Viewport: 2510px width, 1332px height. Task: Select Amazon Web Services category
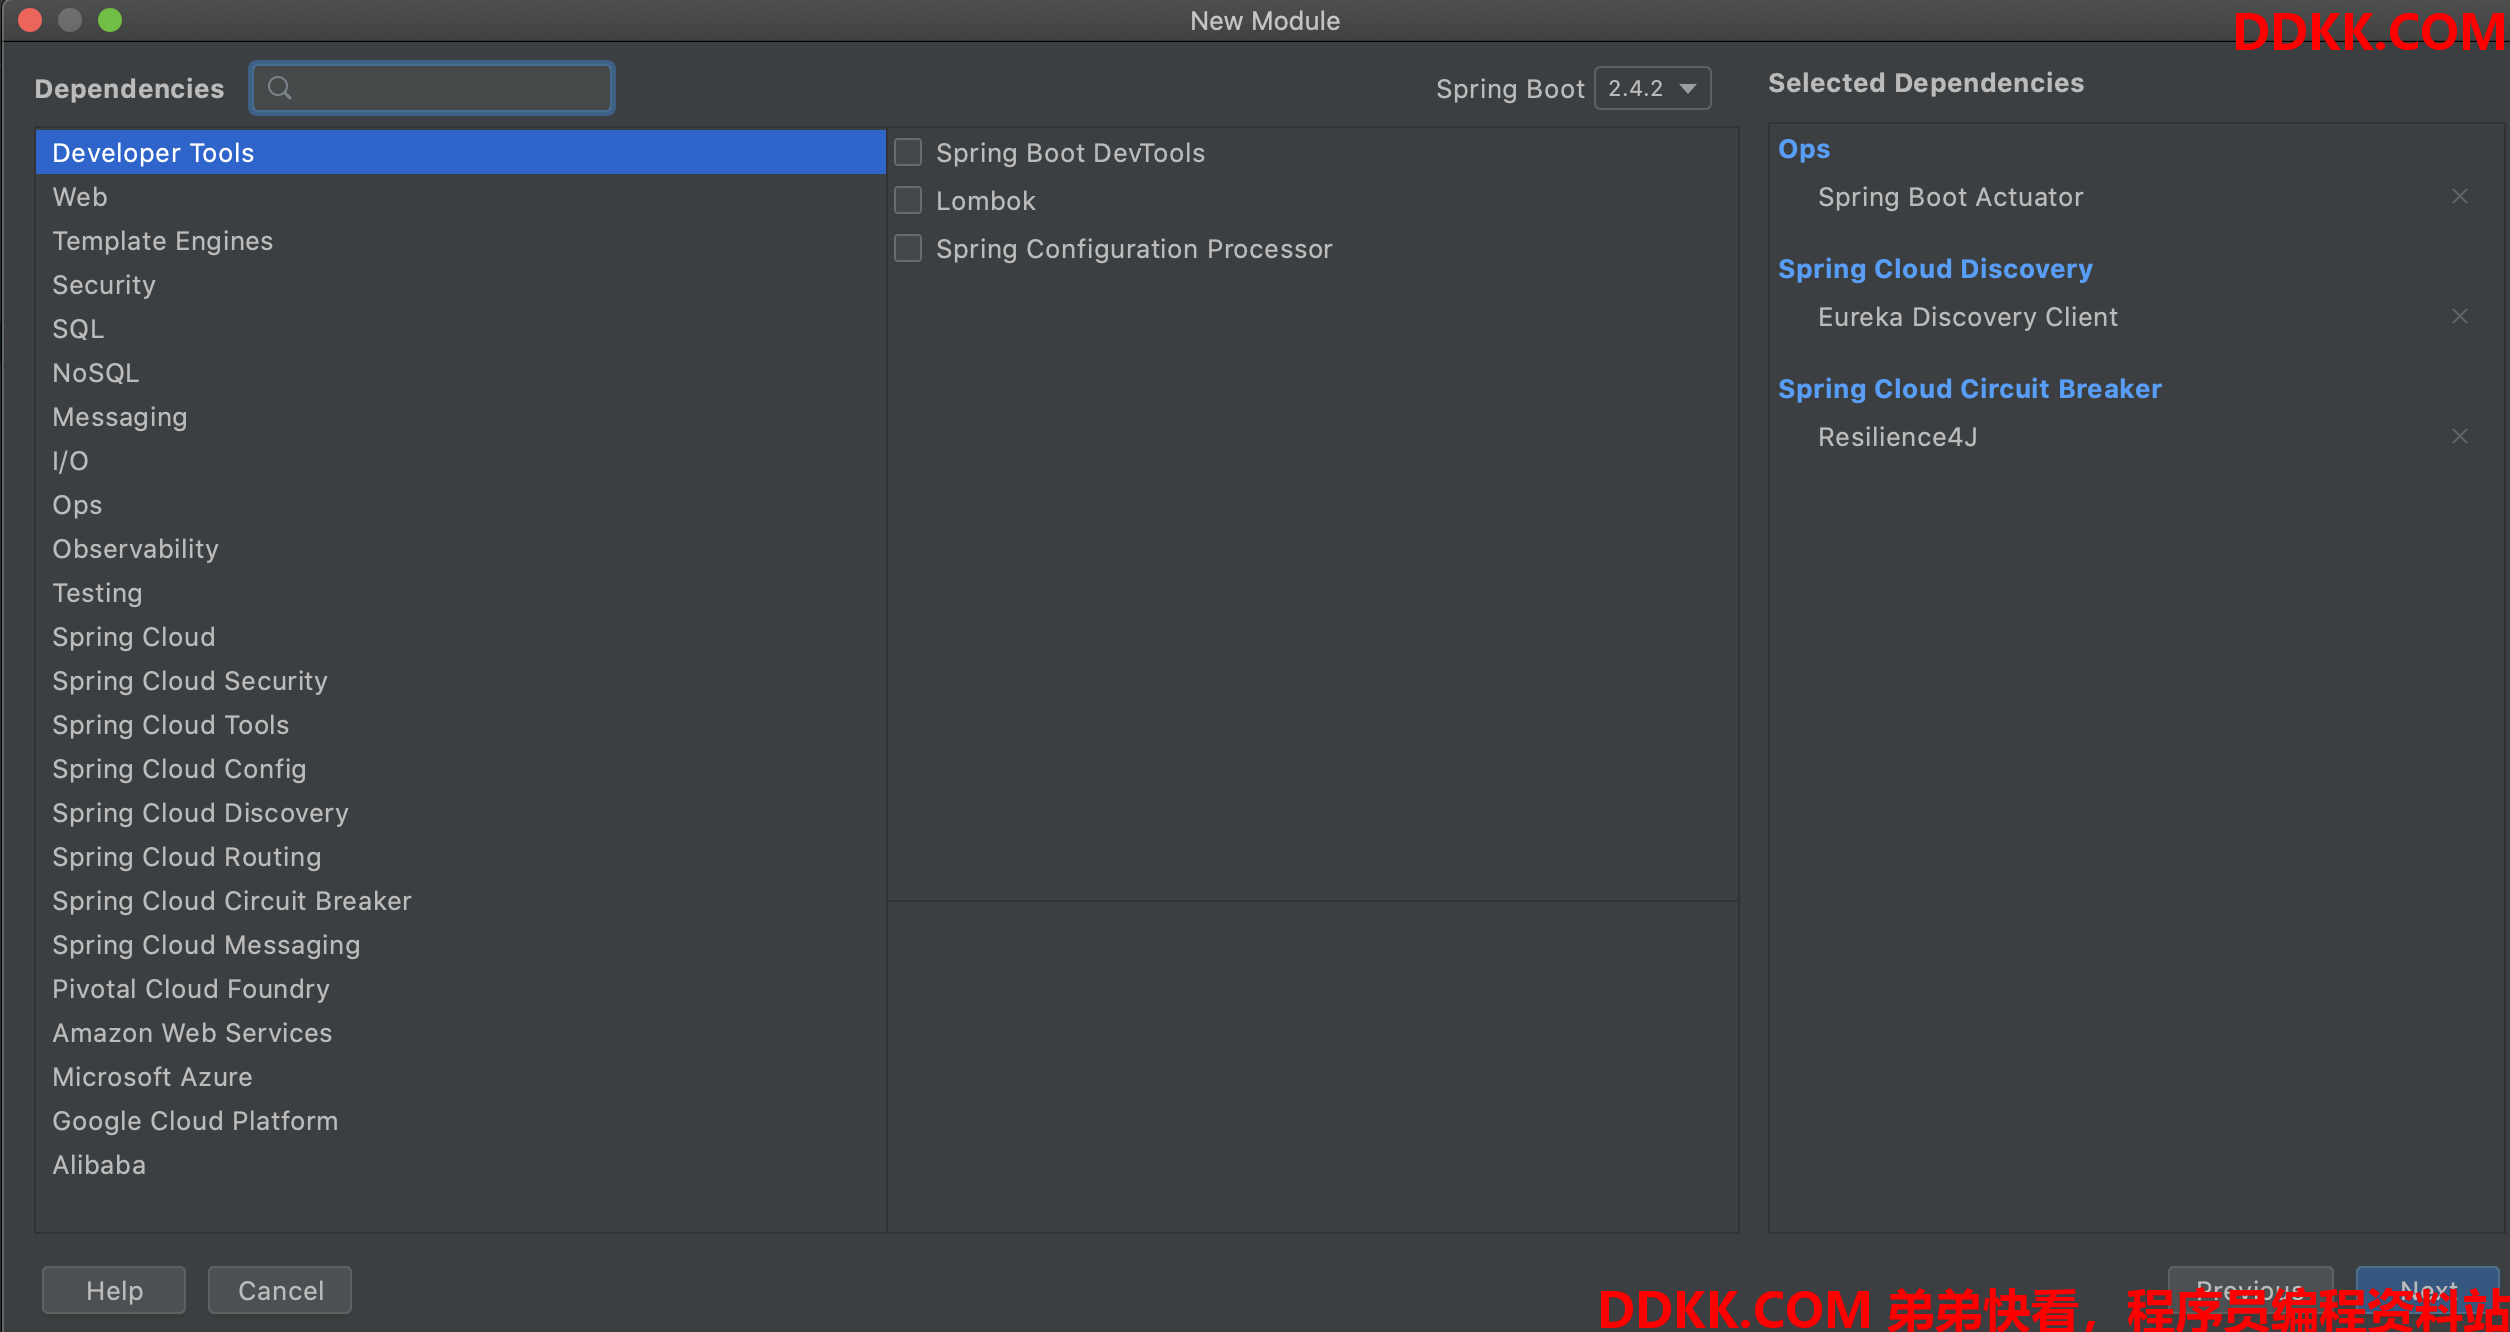tap(461, 1032)
